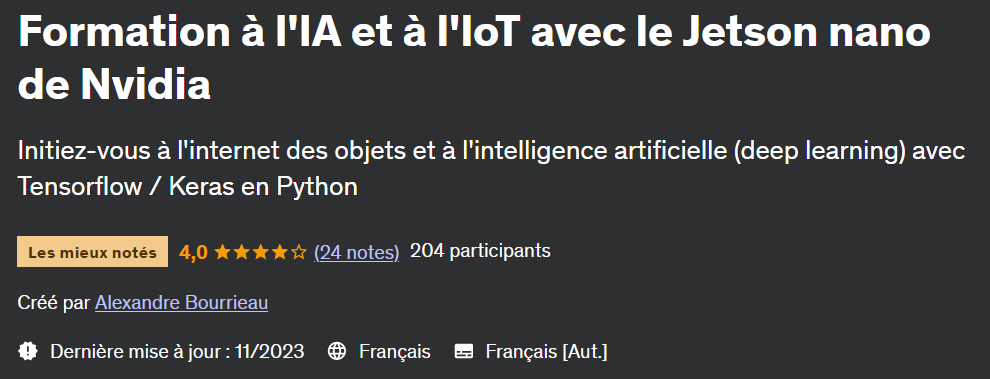Click the Français [Aut.] captions label

point(546,352)
